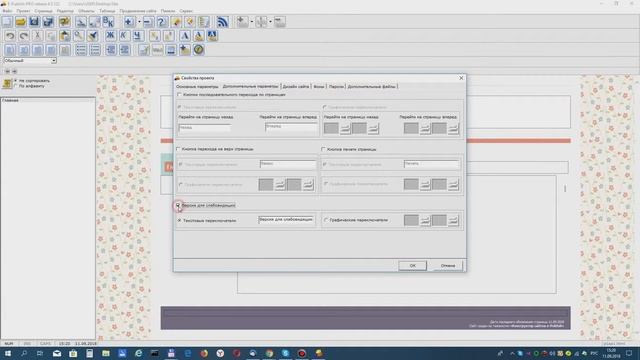This screenshot has height=360, width=640.
Task: Save project using the floppy disk icon
Action: pyautogui.click(x=34, y=22)
